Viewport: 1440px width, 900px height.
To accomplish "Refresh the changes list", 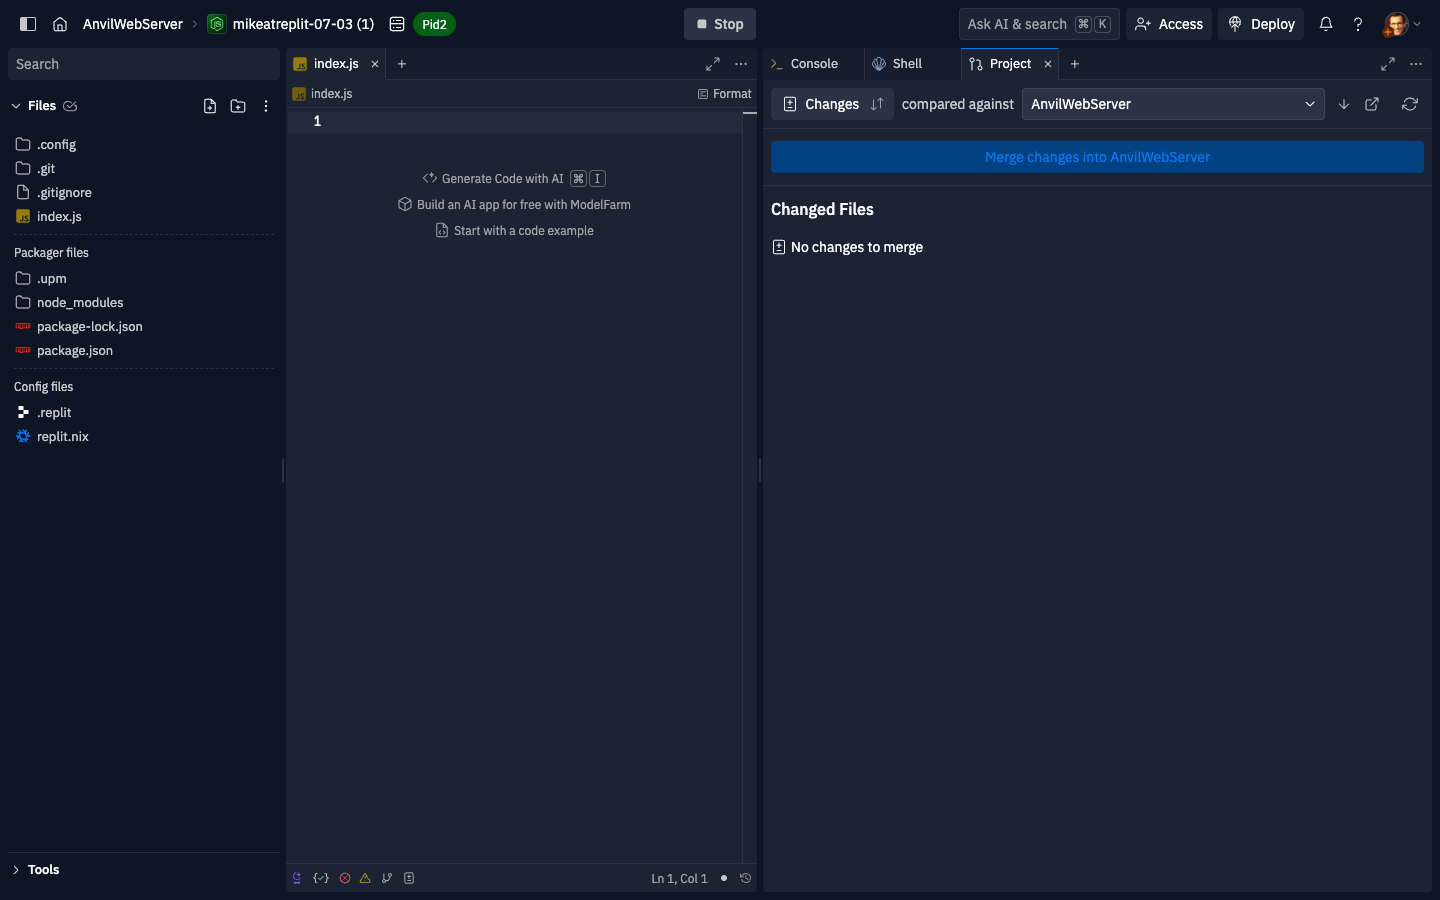I will tap(1410, 104).
